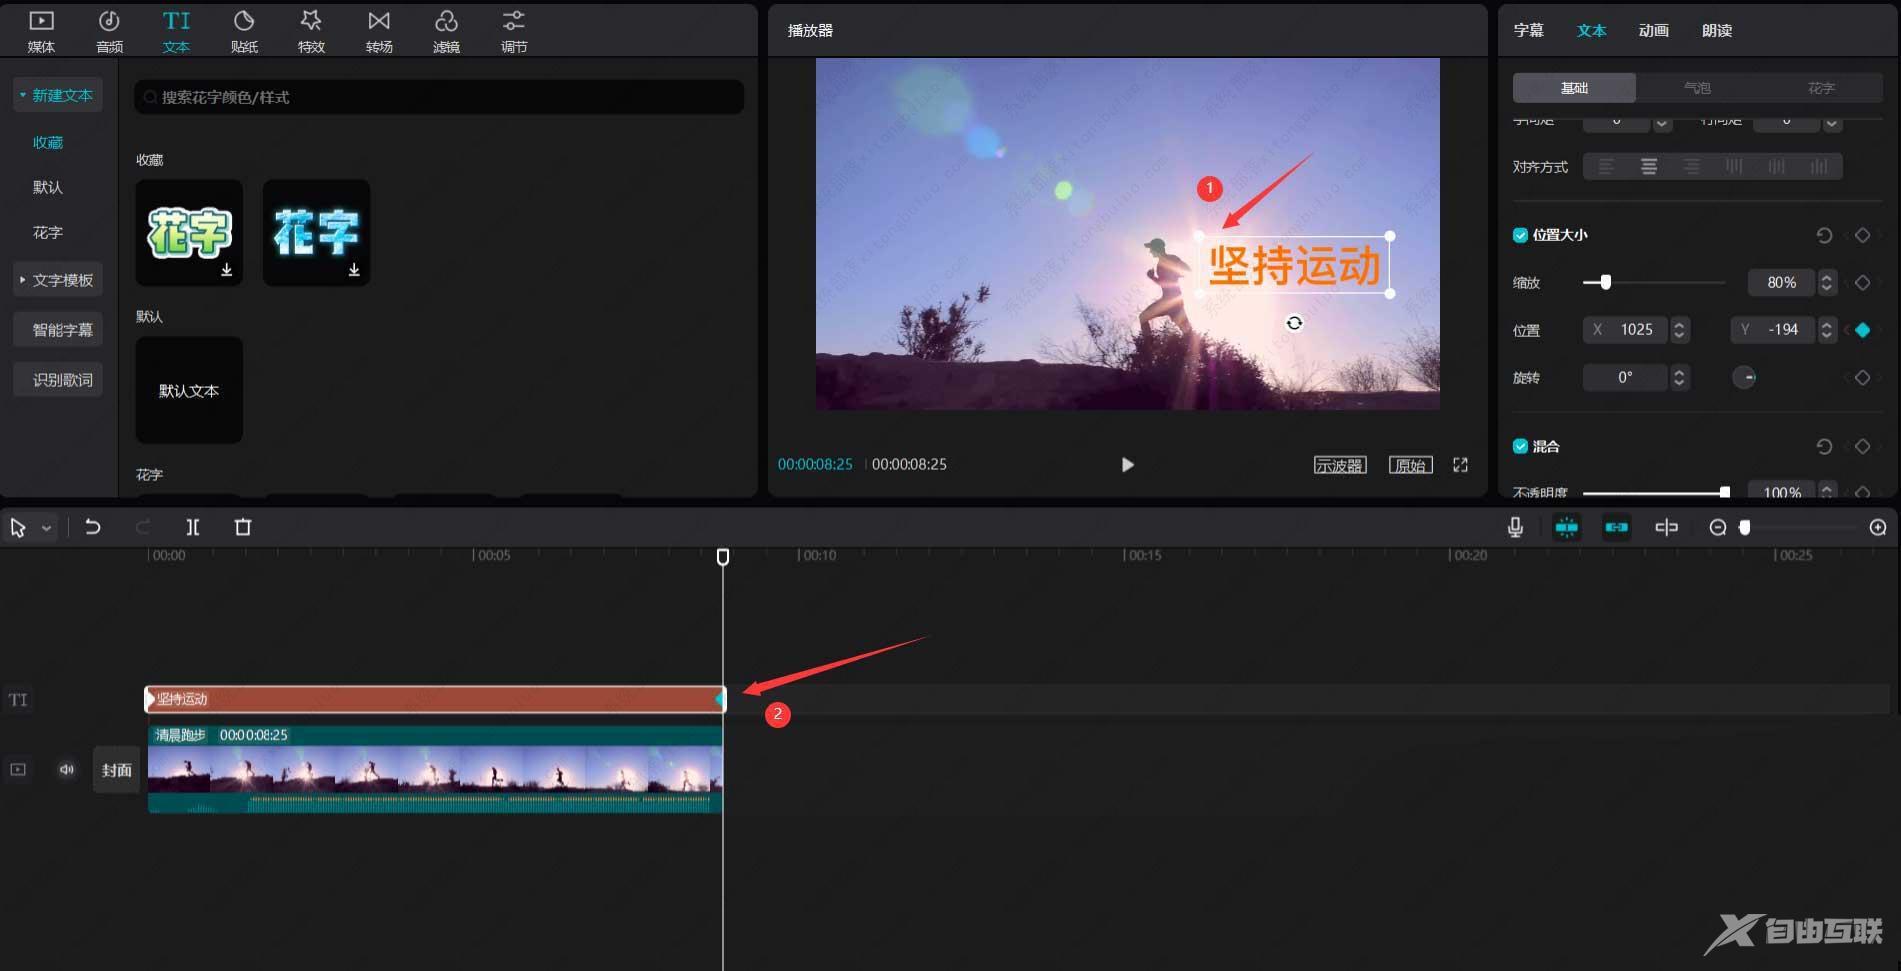Open the selection tool dropdown arrow

pos(46,528)
